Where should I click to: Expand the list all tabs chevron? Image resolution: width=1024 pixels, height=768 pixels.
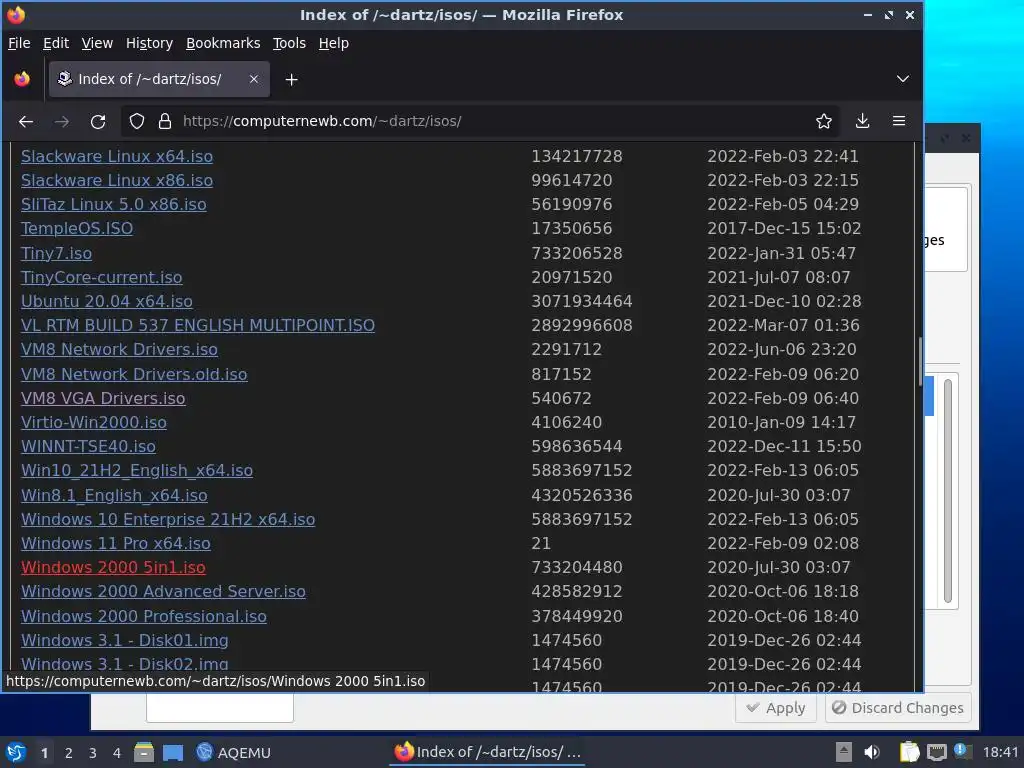click(903, 79)
